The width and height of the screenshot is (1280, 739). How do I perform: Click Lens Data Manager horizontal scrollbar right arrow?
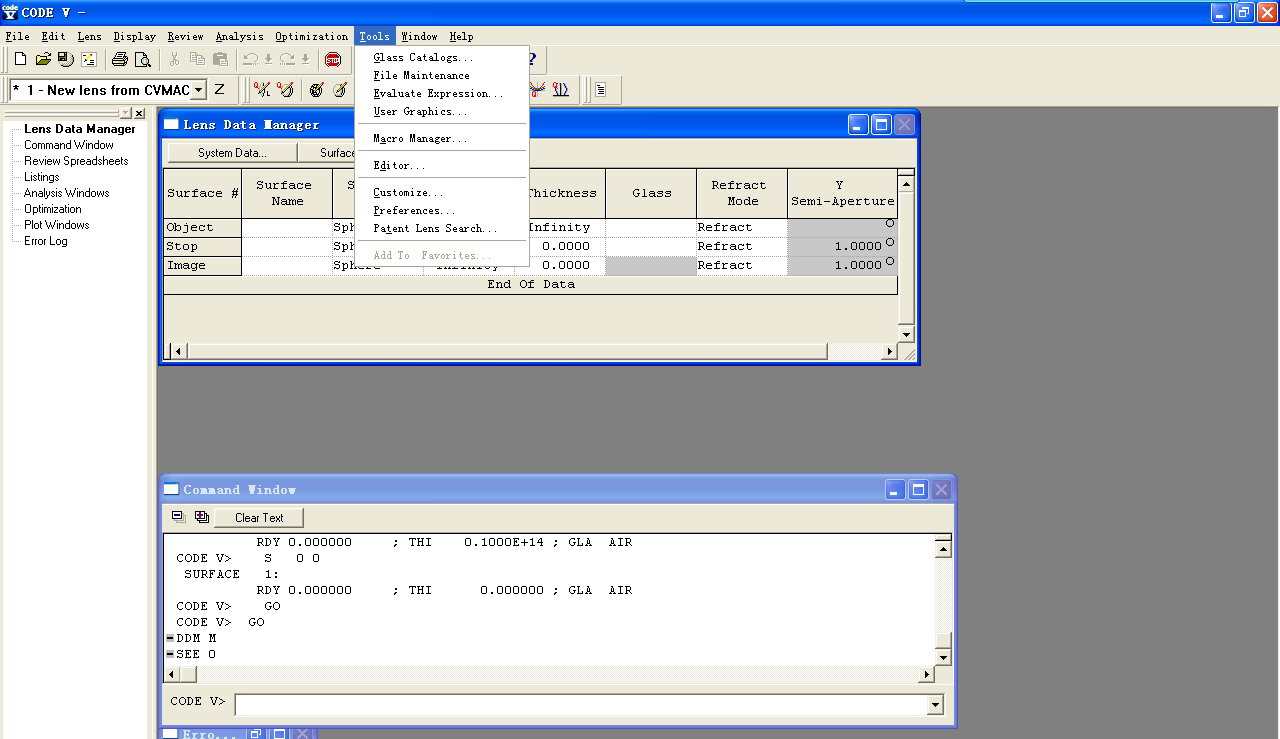pyautogui.click(x=889, y=352)
